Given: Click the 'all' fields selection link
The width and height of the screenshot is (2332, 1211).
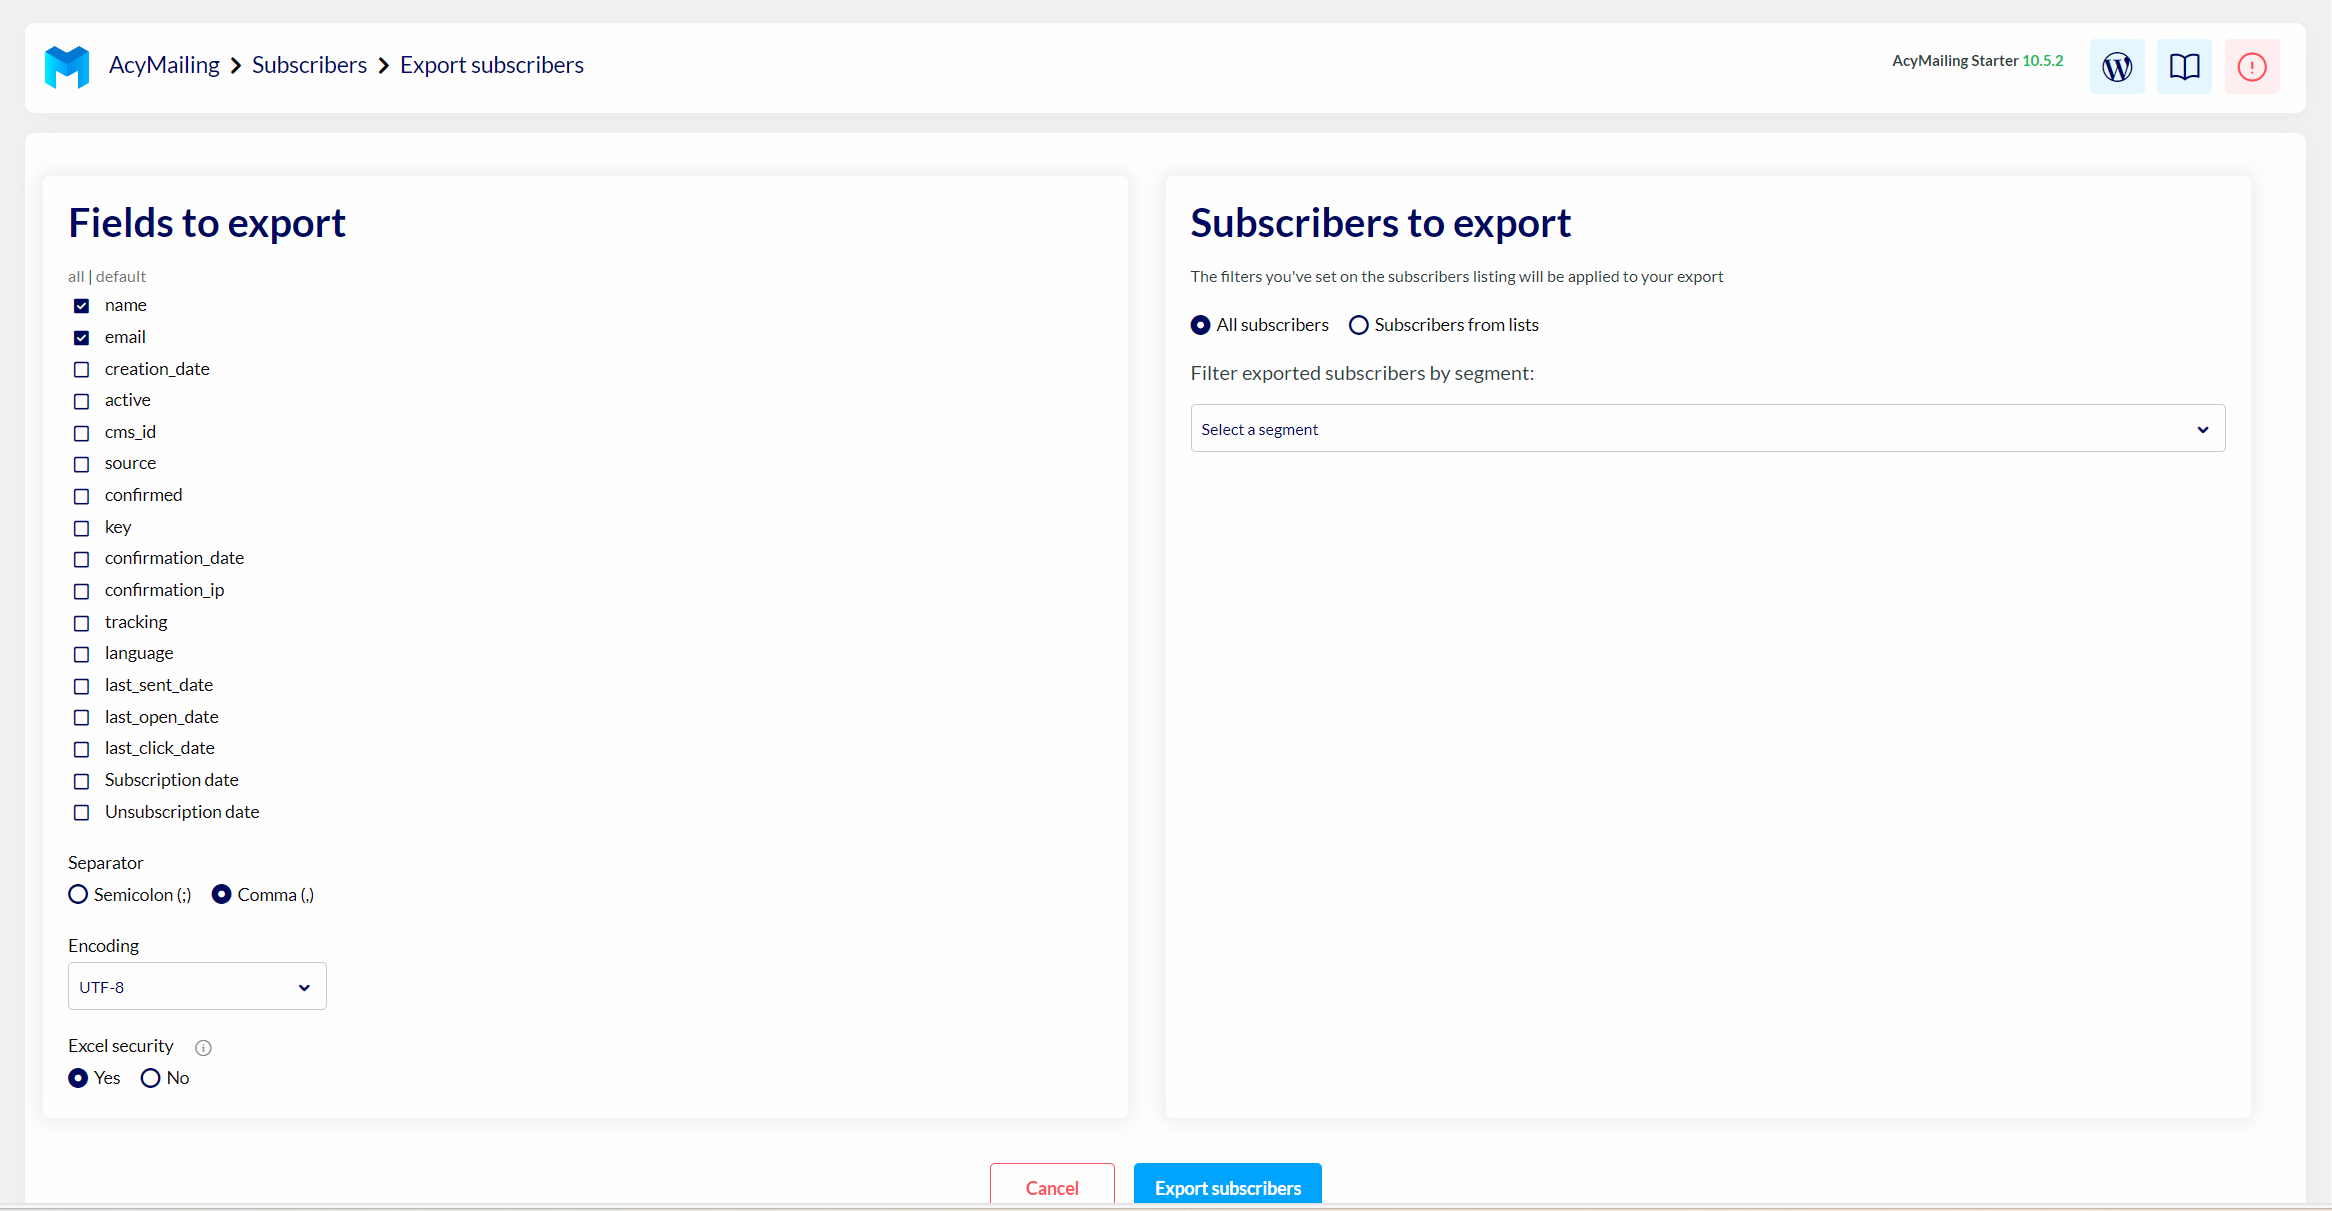Looking at the screenshot, I should 75,277.
